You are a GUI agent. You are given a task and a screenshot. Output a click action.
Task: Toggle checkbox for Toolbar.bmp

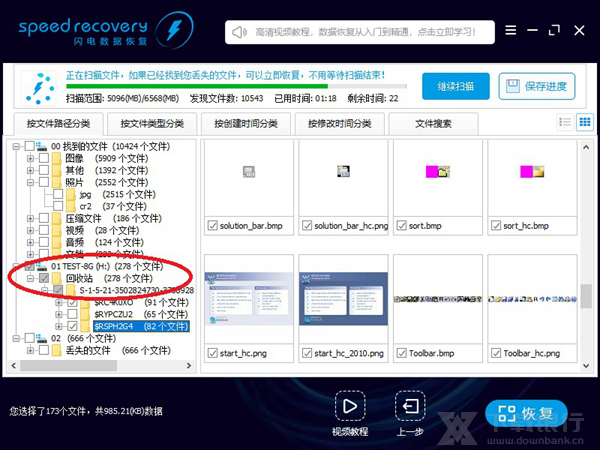(x=401, y=353)
